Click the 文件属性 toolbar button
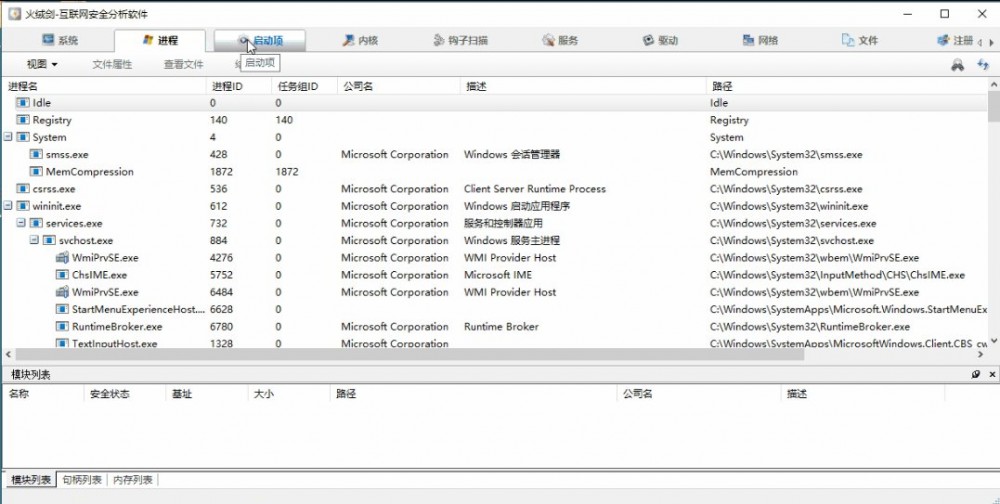Screen dimensions: 1000x504 coord(112,64)
